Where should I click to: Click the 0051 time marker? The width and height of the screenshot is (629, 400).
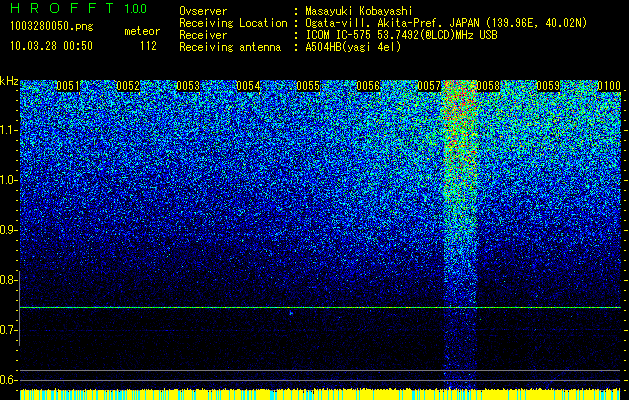pos(68,86)
